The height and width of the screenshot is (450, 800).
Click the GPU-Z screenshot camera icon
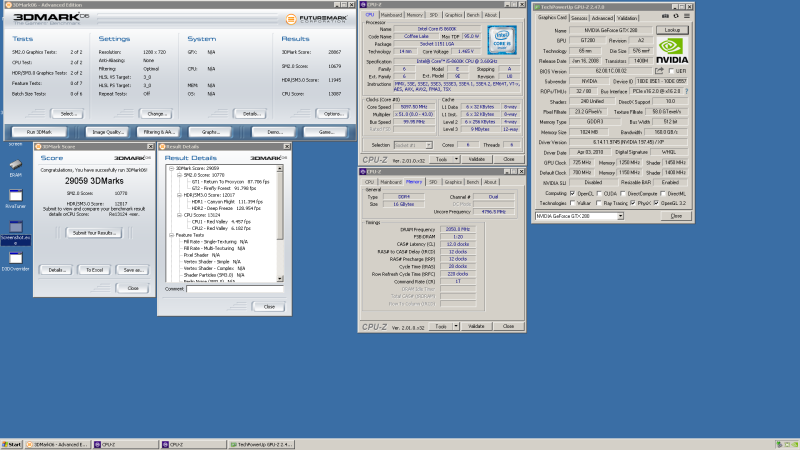(665, 16)
